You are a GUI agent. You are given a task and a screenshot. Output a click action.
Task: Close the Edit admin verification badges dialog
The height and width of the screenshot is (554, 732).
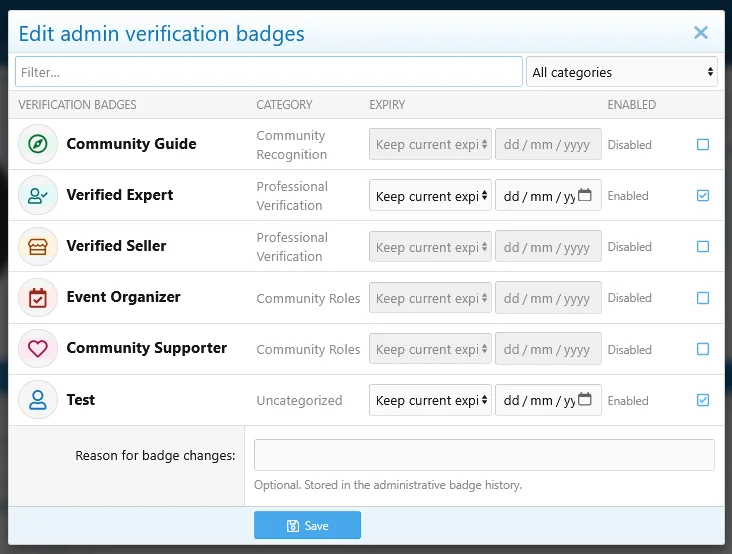tap(701, 33)
